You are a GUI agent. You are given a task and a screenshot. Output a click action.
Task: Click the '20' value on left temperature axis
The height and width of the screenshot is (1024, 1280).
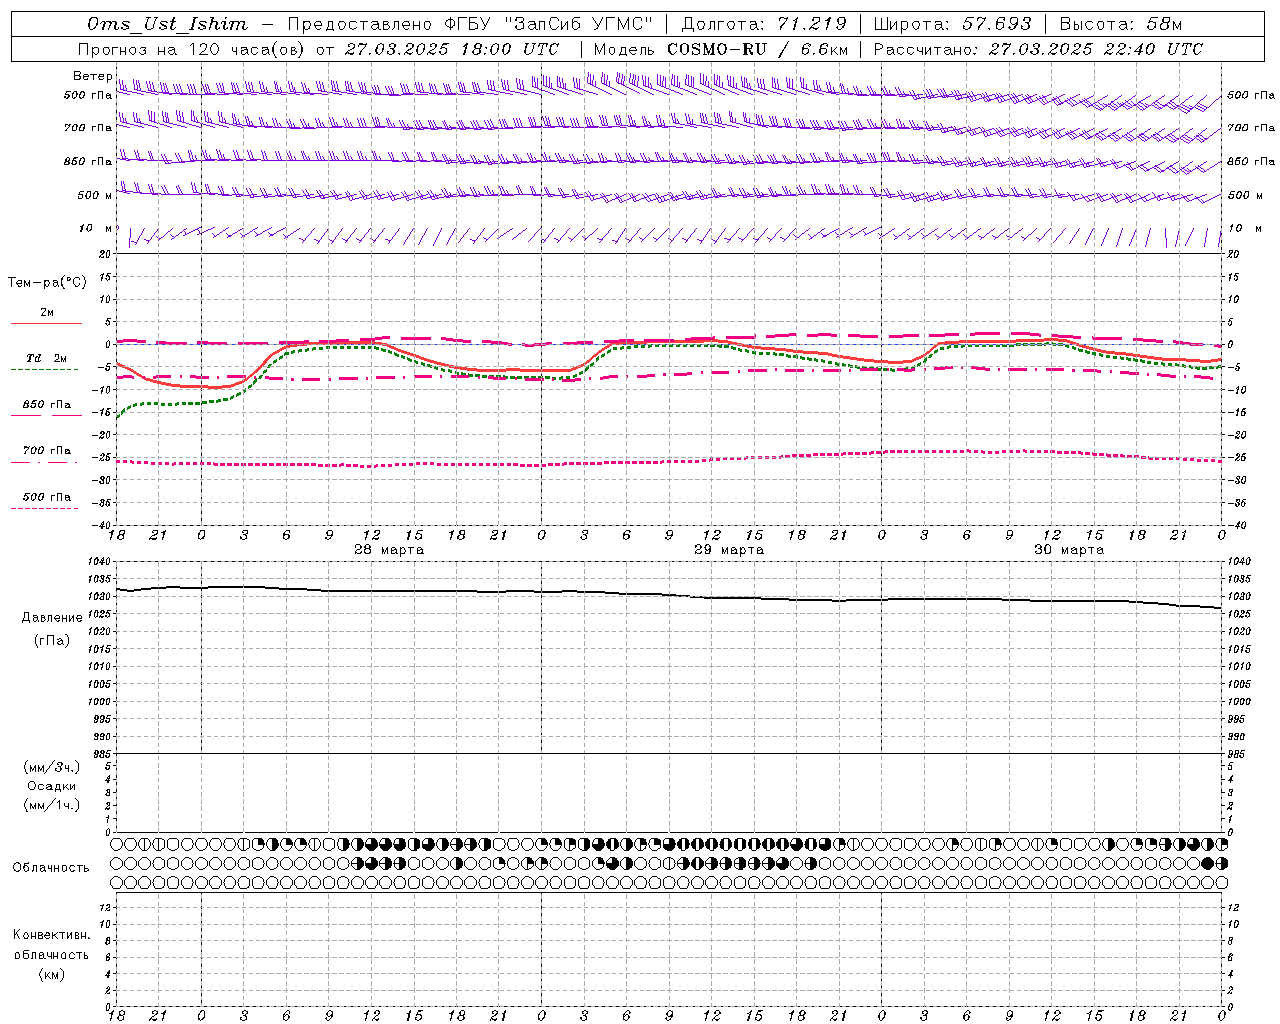[x=105, y=255]
